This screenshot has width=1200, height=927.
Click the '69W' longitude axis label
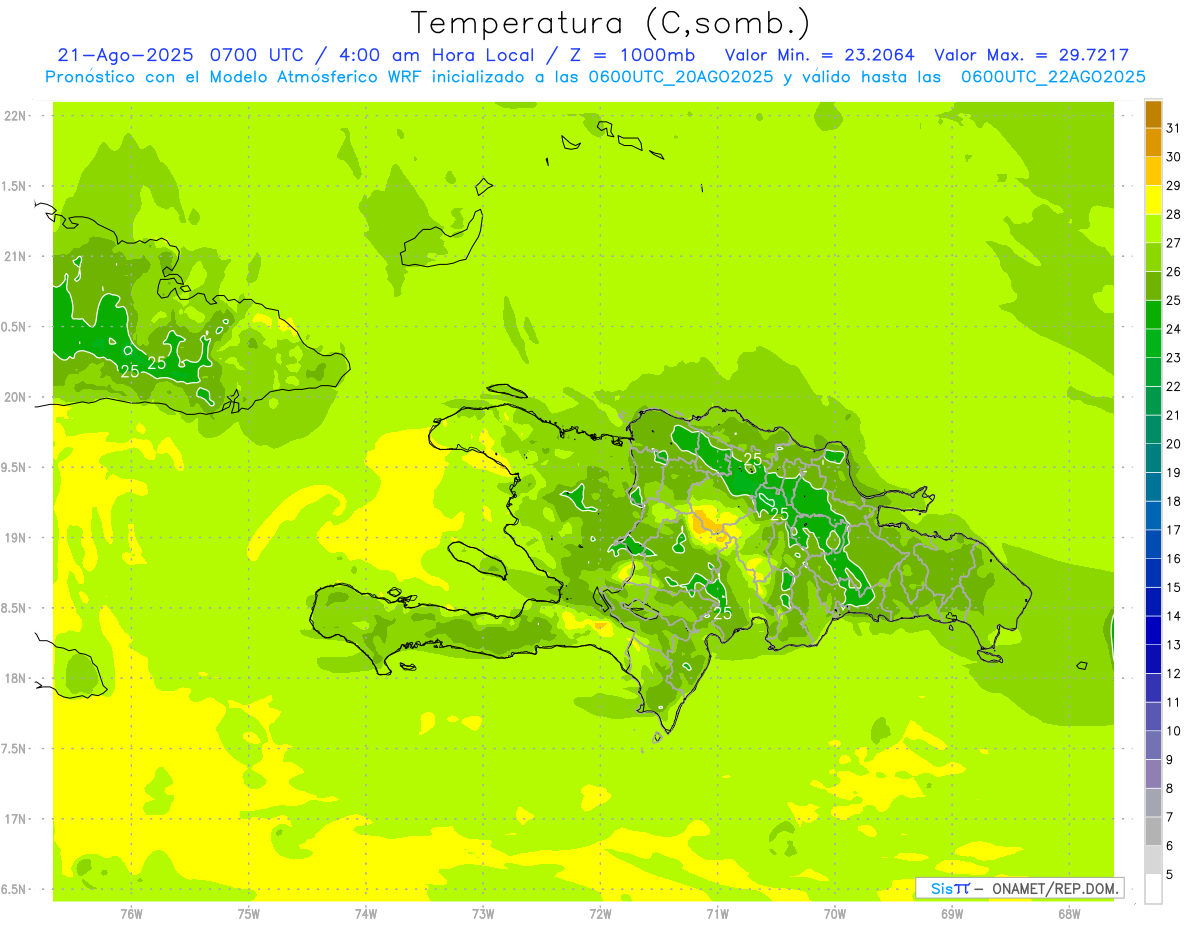952,914
